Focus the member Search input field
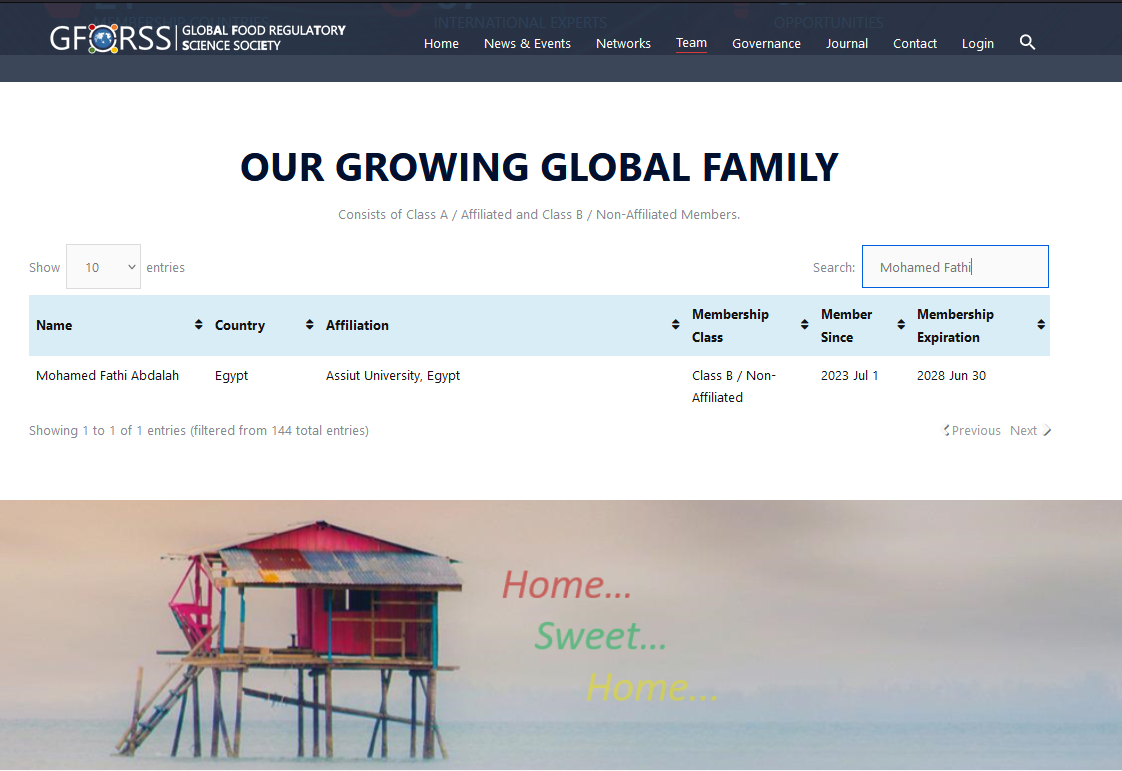 tap(955, 267)
